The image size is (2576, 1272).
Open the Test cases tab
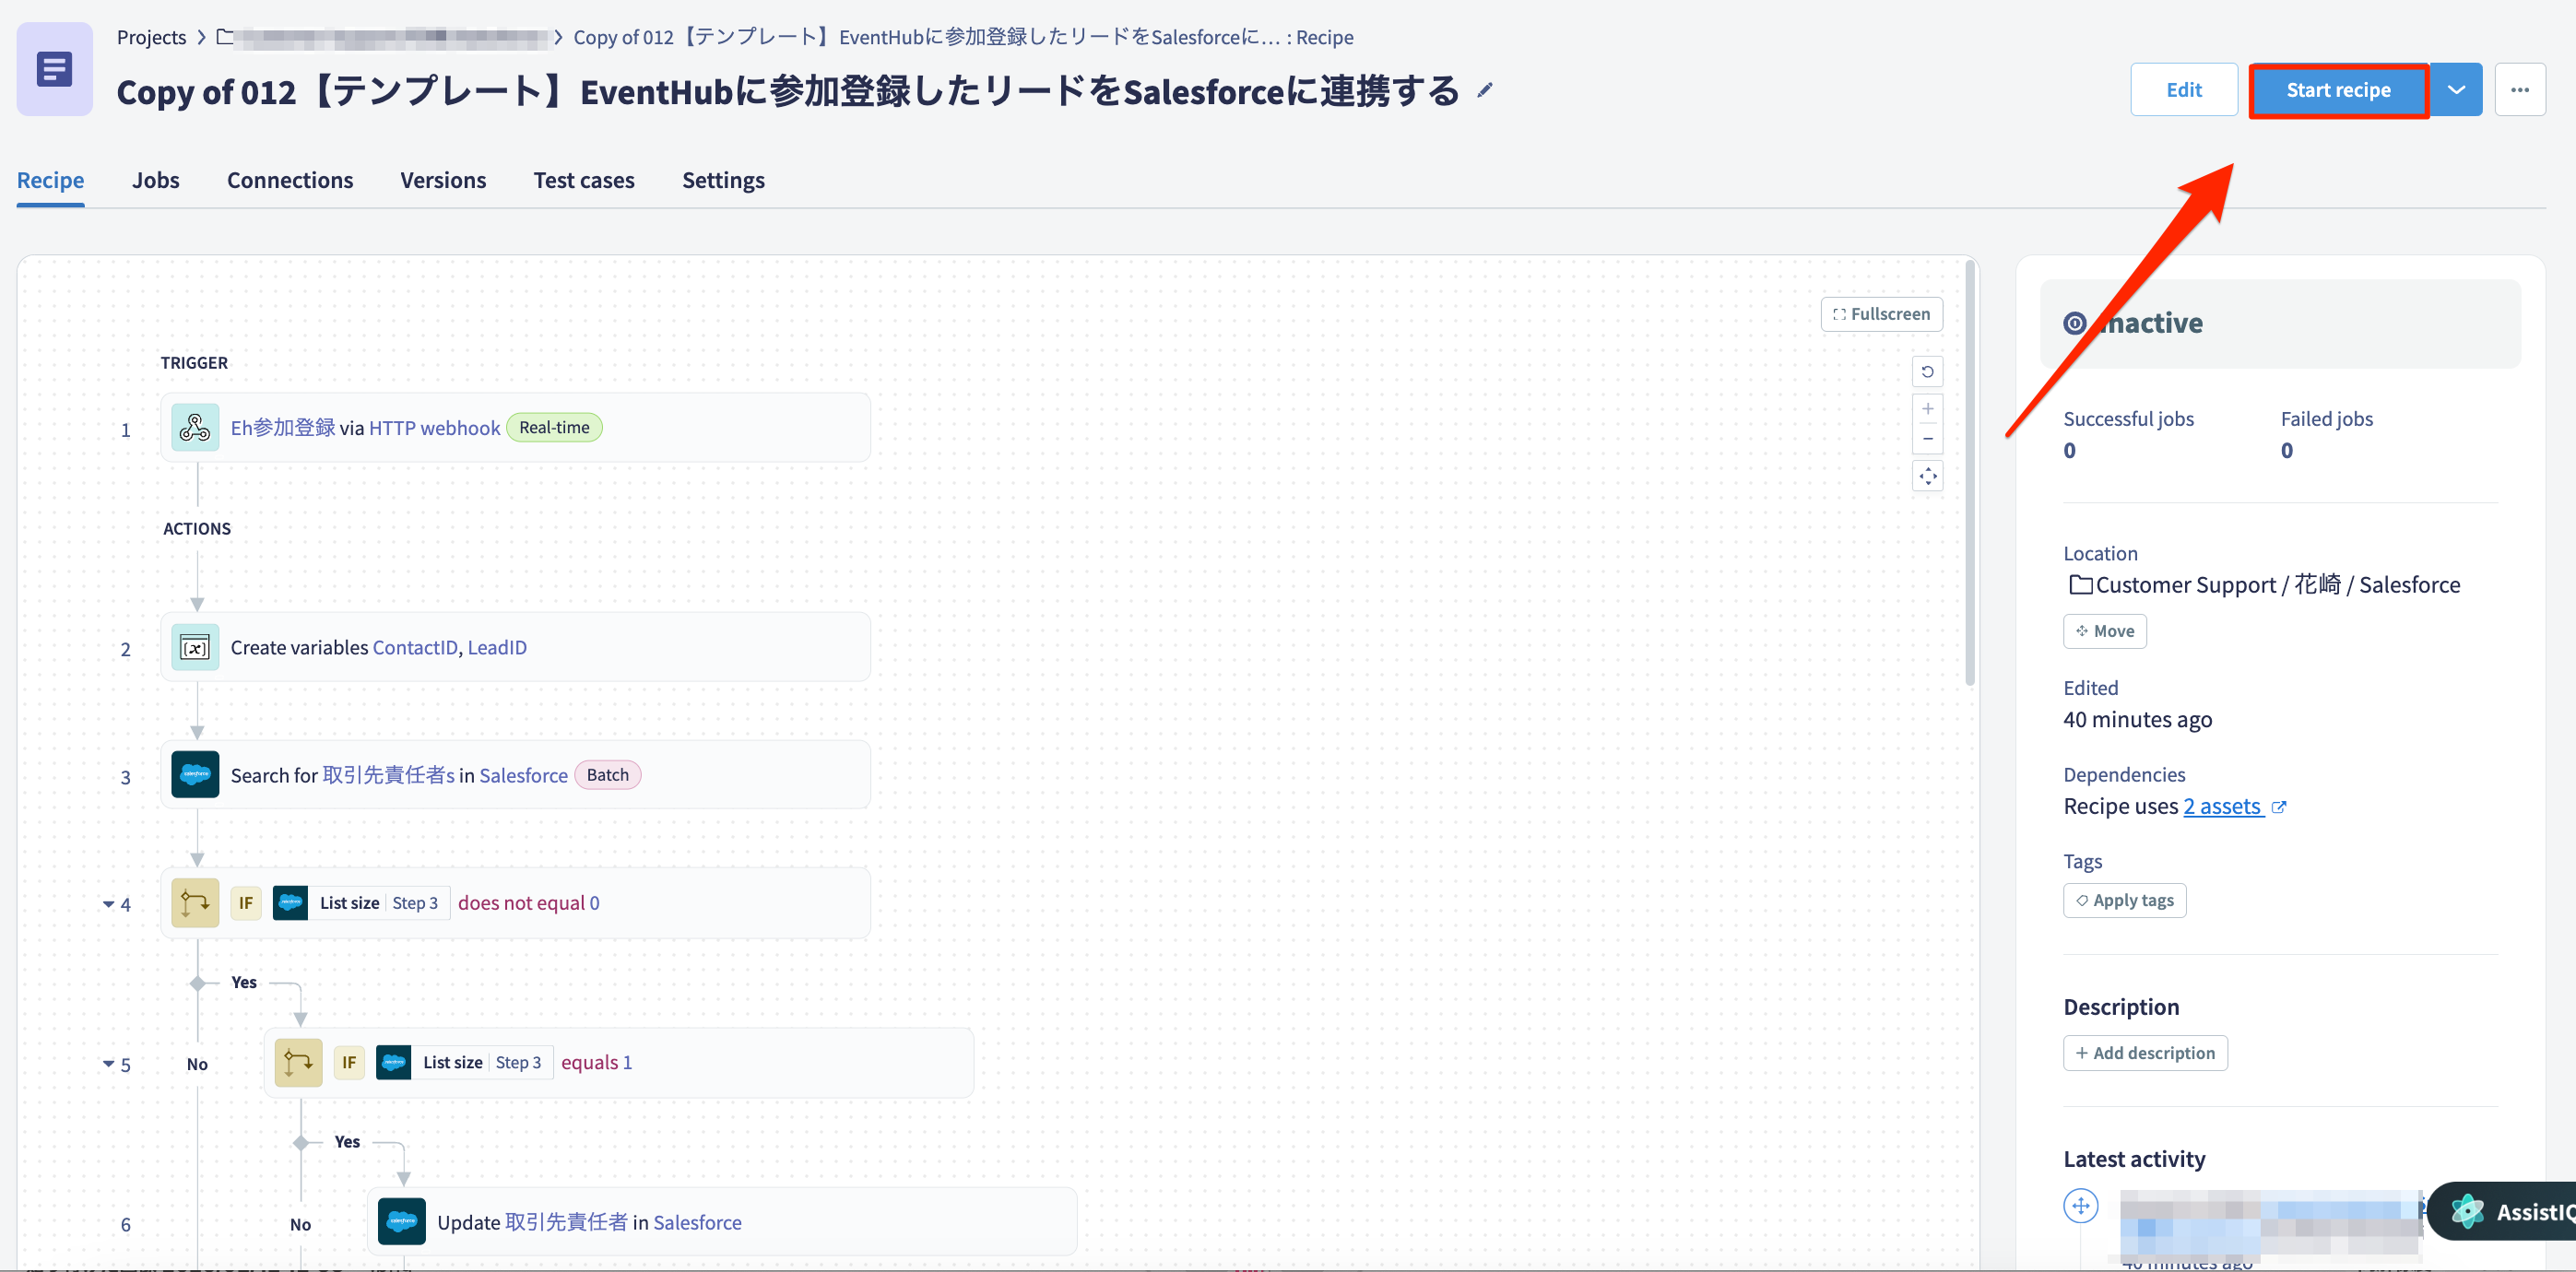pos(584,180)
